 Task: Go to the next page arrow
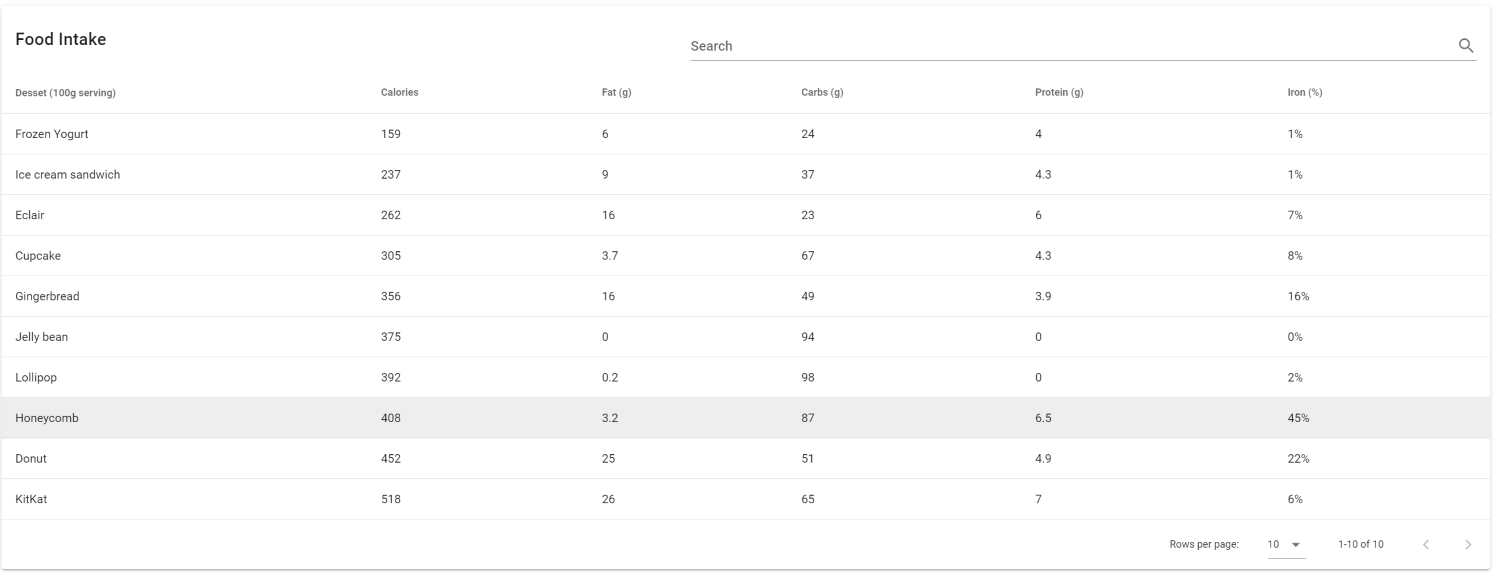tap(1468, 545)
